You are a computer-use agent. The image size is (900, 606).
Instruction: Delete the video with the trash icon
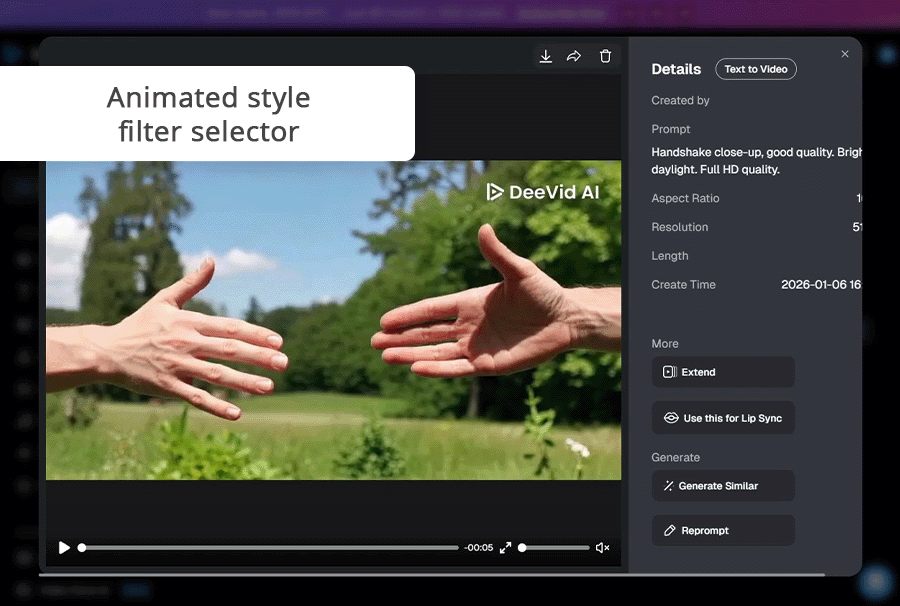[x=605, y=56]
